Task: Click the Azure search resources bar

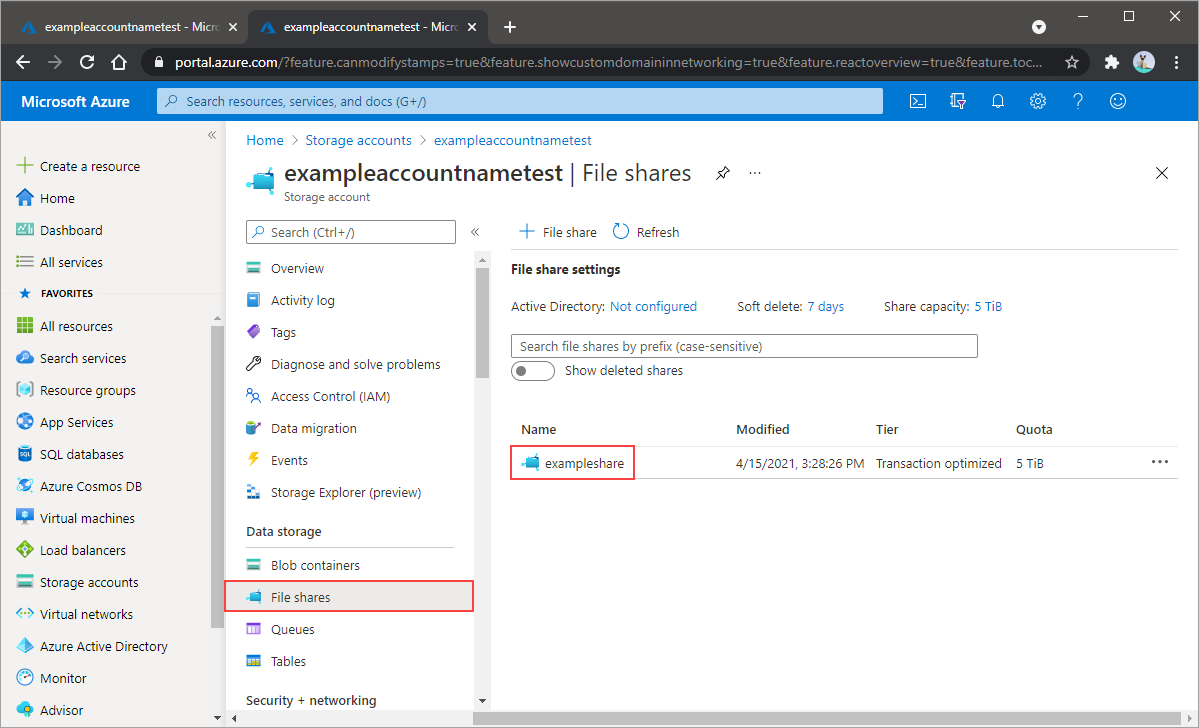Action: (520, 102)
